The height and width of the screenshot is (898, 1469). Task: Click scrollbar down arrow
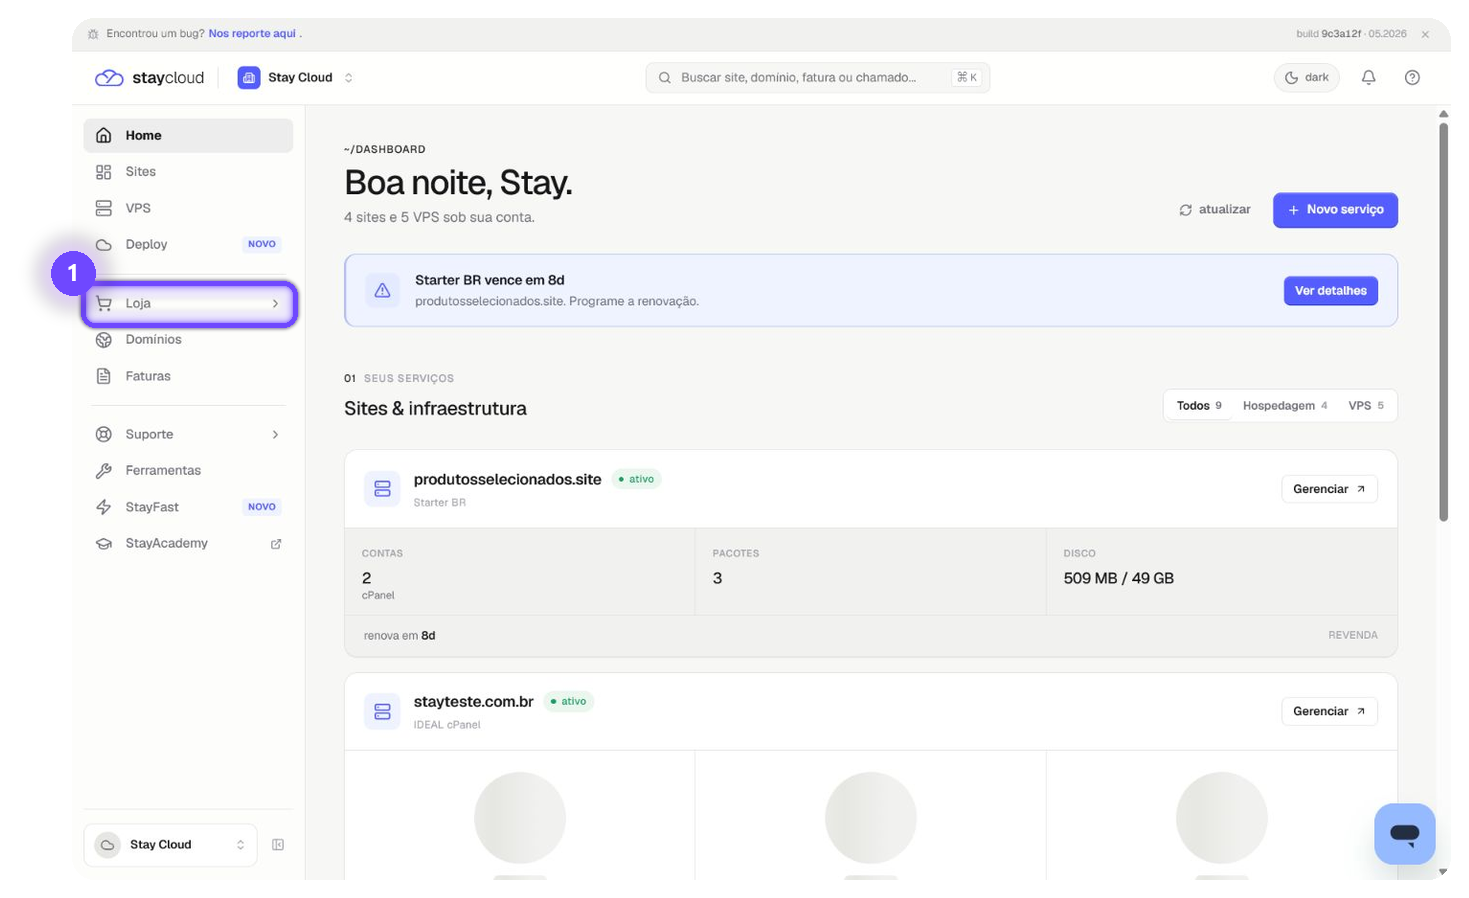pos(1443,872)
